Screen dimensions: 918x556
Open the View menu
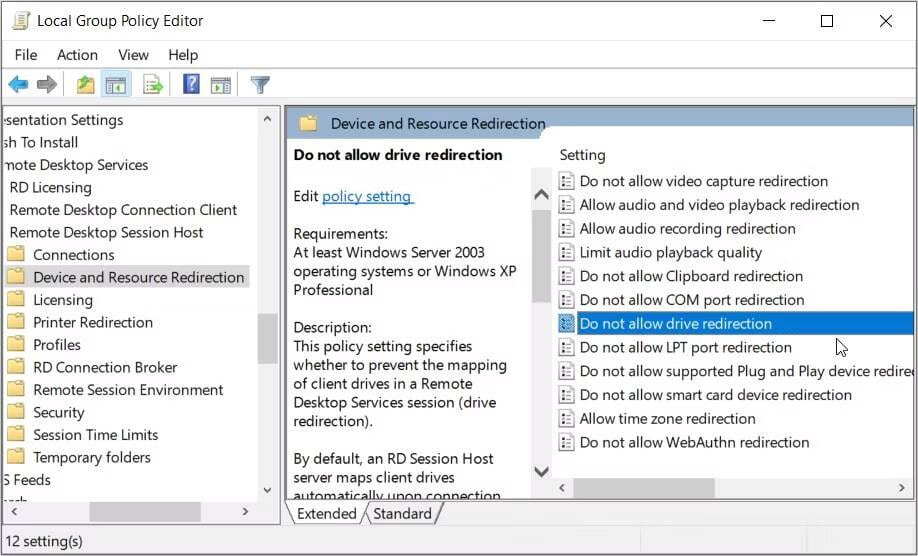[133, 55]
